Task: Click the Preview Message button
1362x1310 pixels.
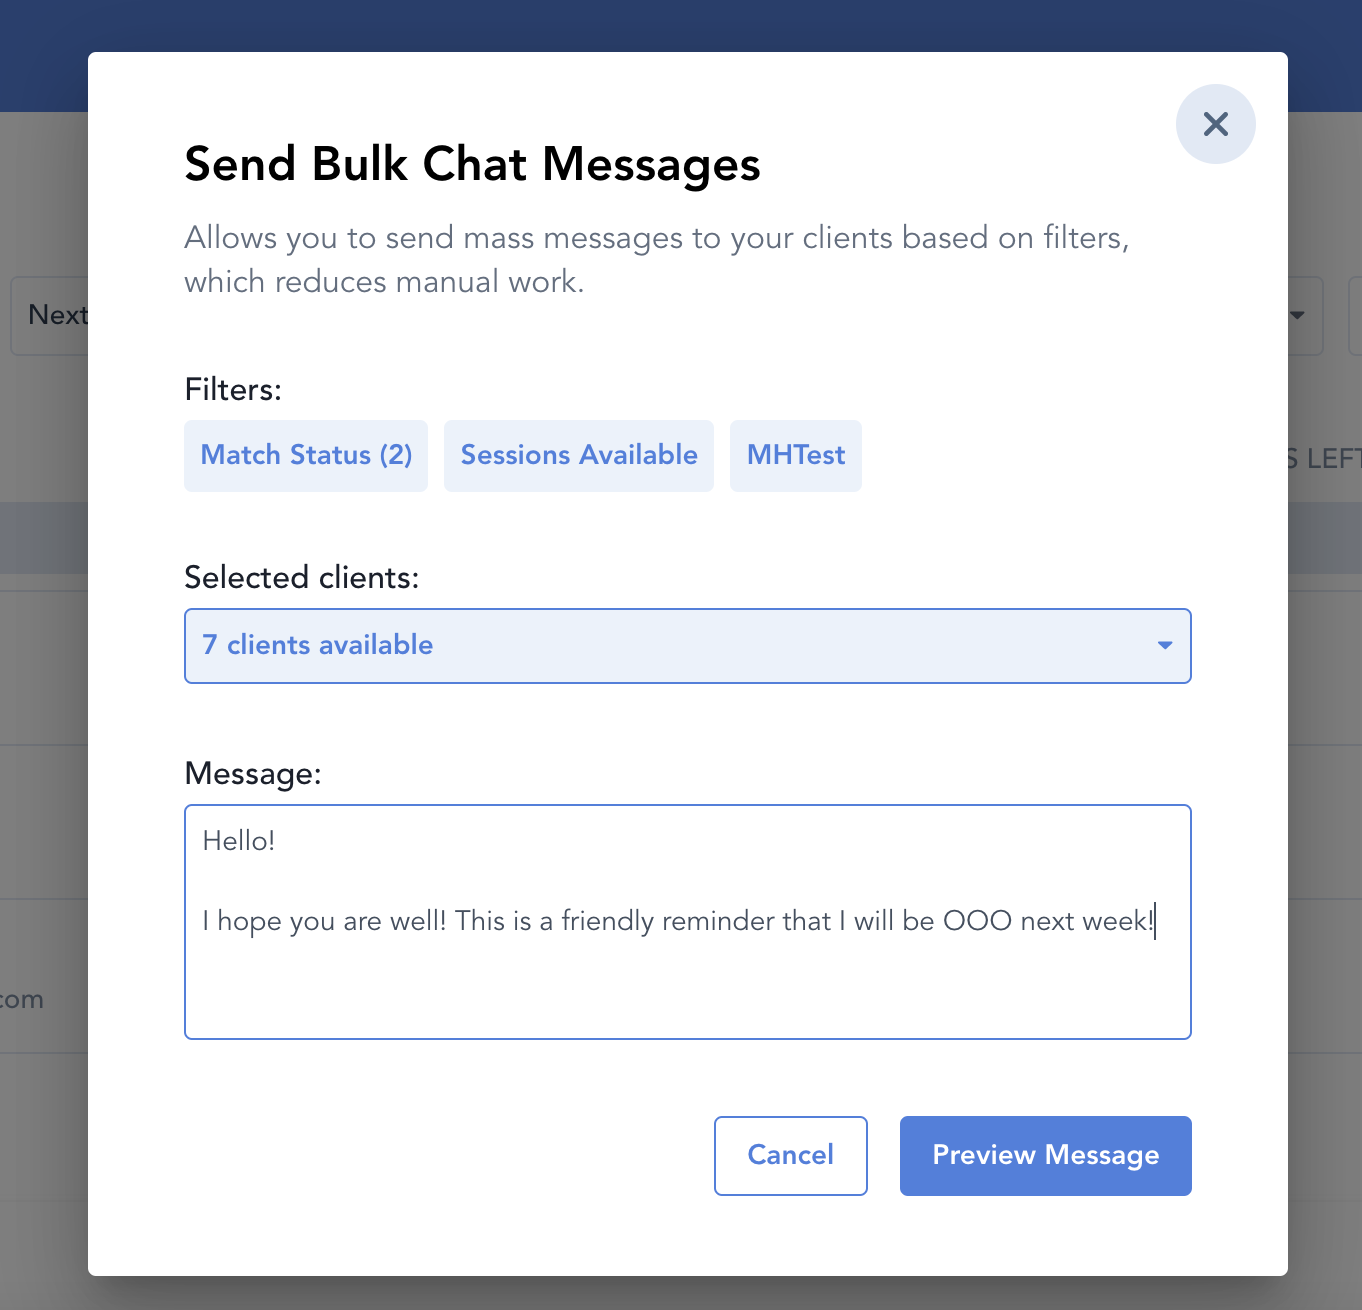Action: (x=1045, y=1155)
